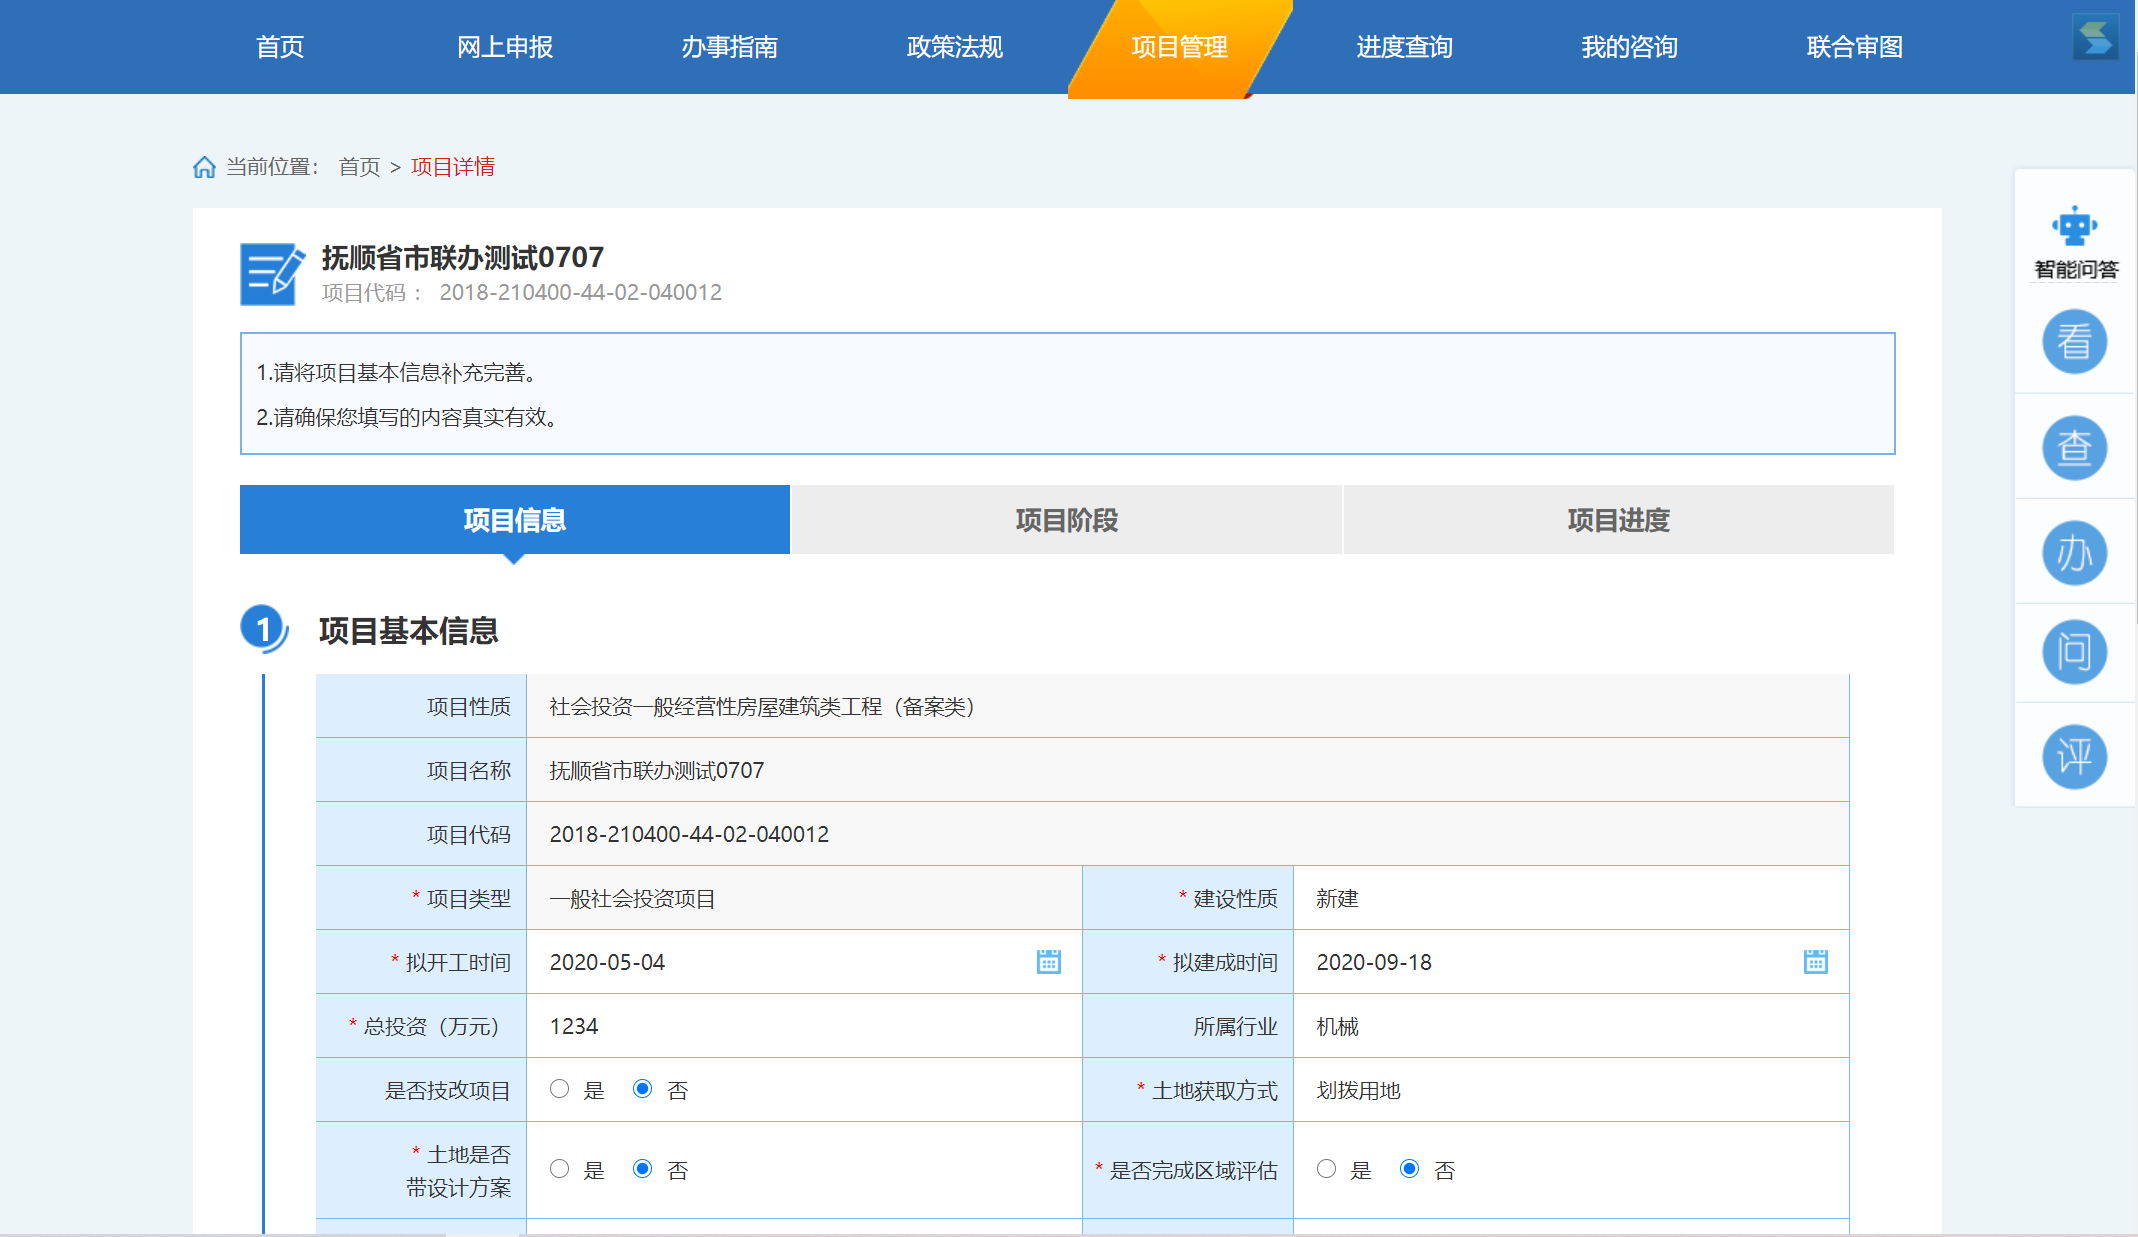Switch to the 项目阶段 tab
The width and height of the screenshot is (2138, 1237).
click(x=1067, y=520)
